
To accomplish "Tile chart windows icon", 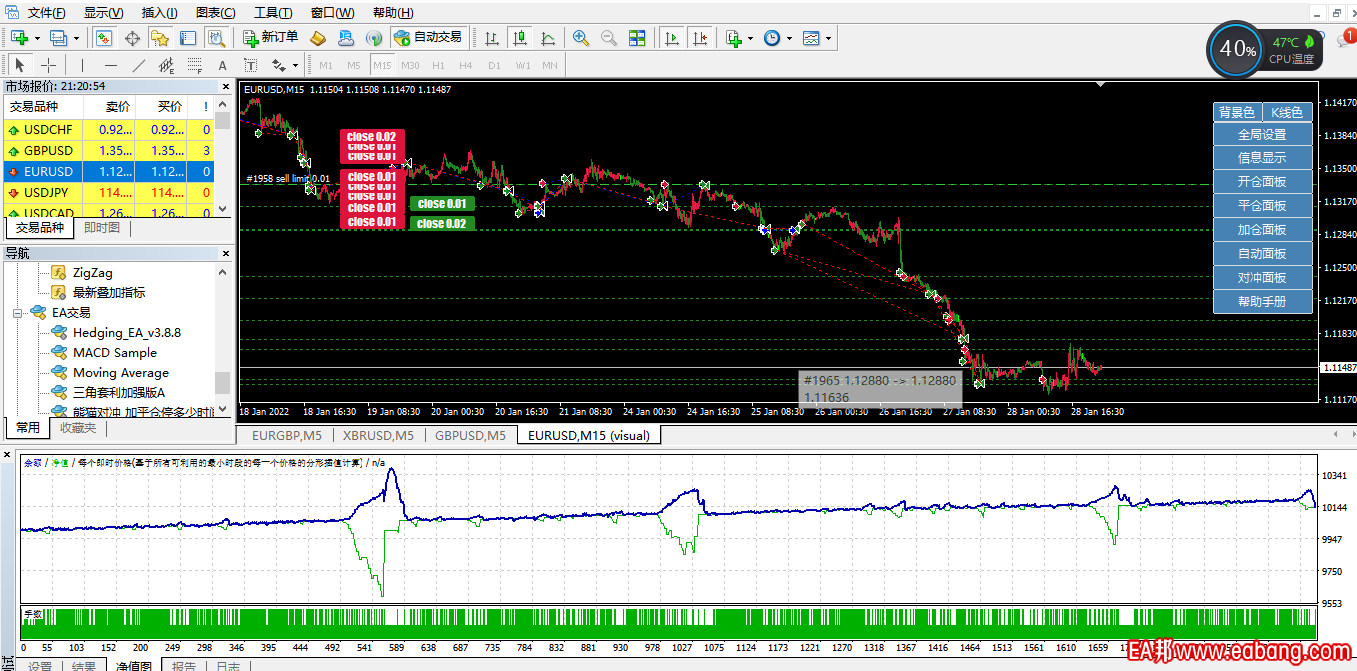I will (637, 38).
